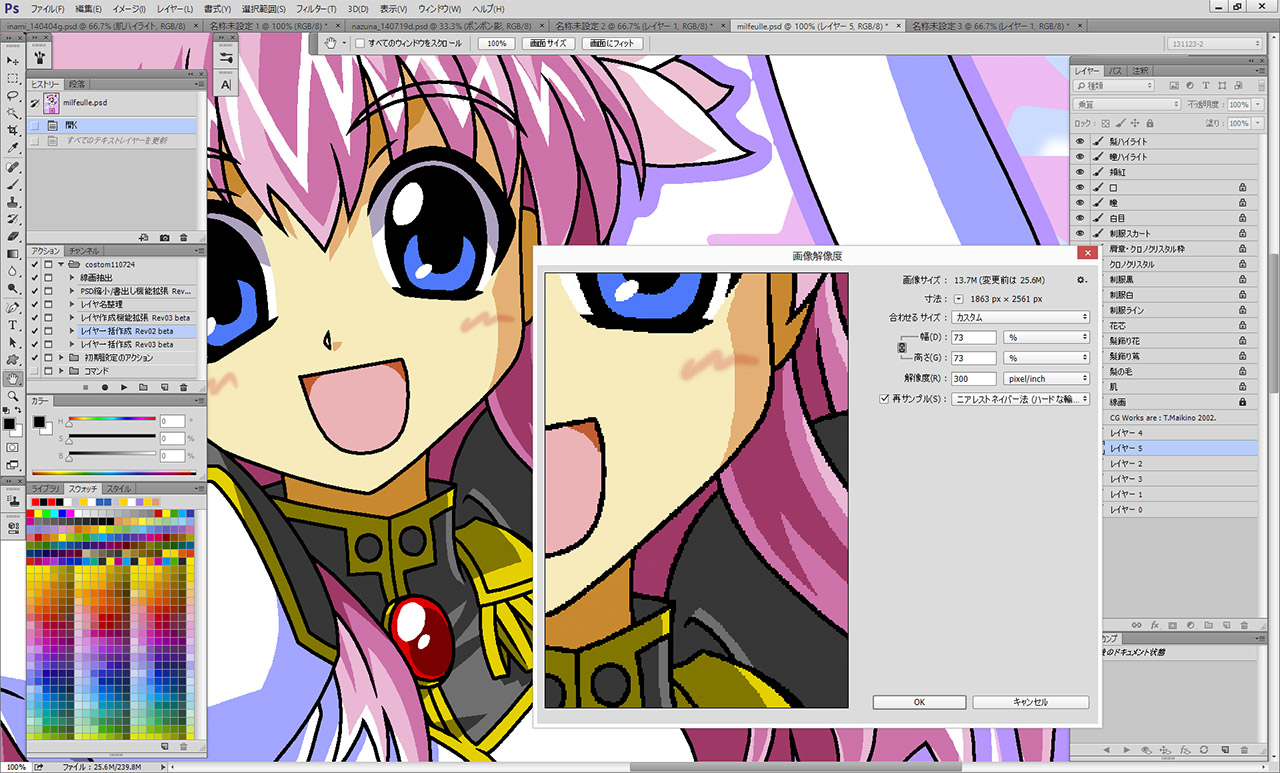Image resolution: width=1280 pixels, height=773 pixels.
Task: Click the 画面サイズ button
Action: (549, 44)
